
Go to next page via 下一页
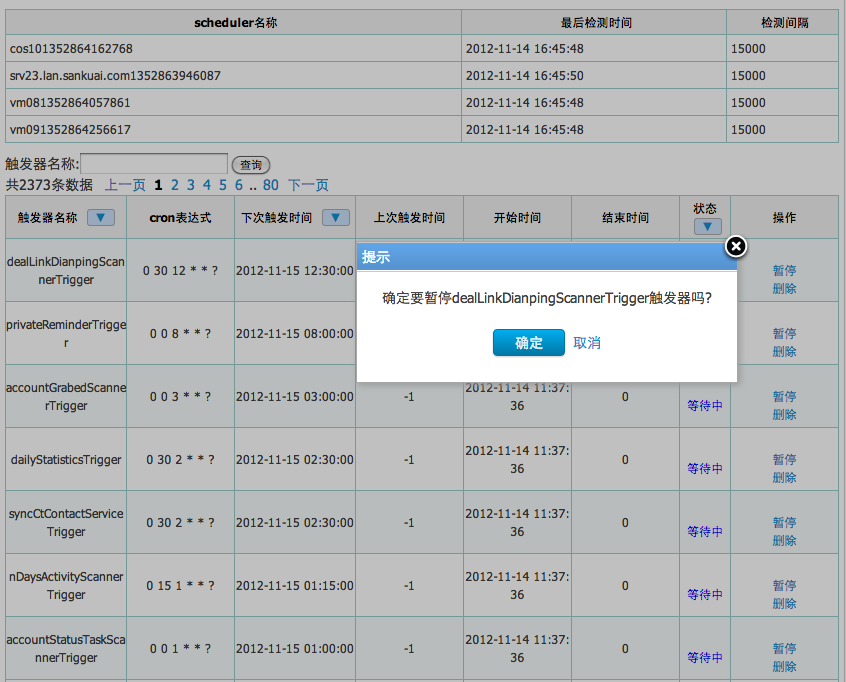pos(308,185)
